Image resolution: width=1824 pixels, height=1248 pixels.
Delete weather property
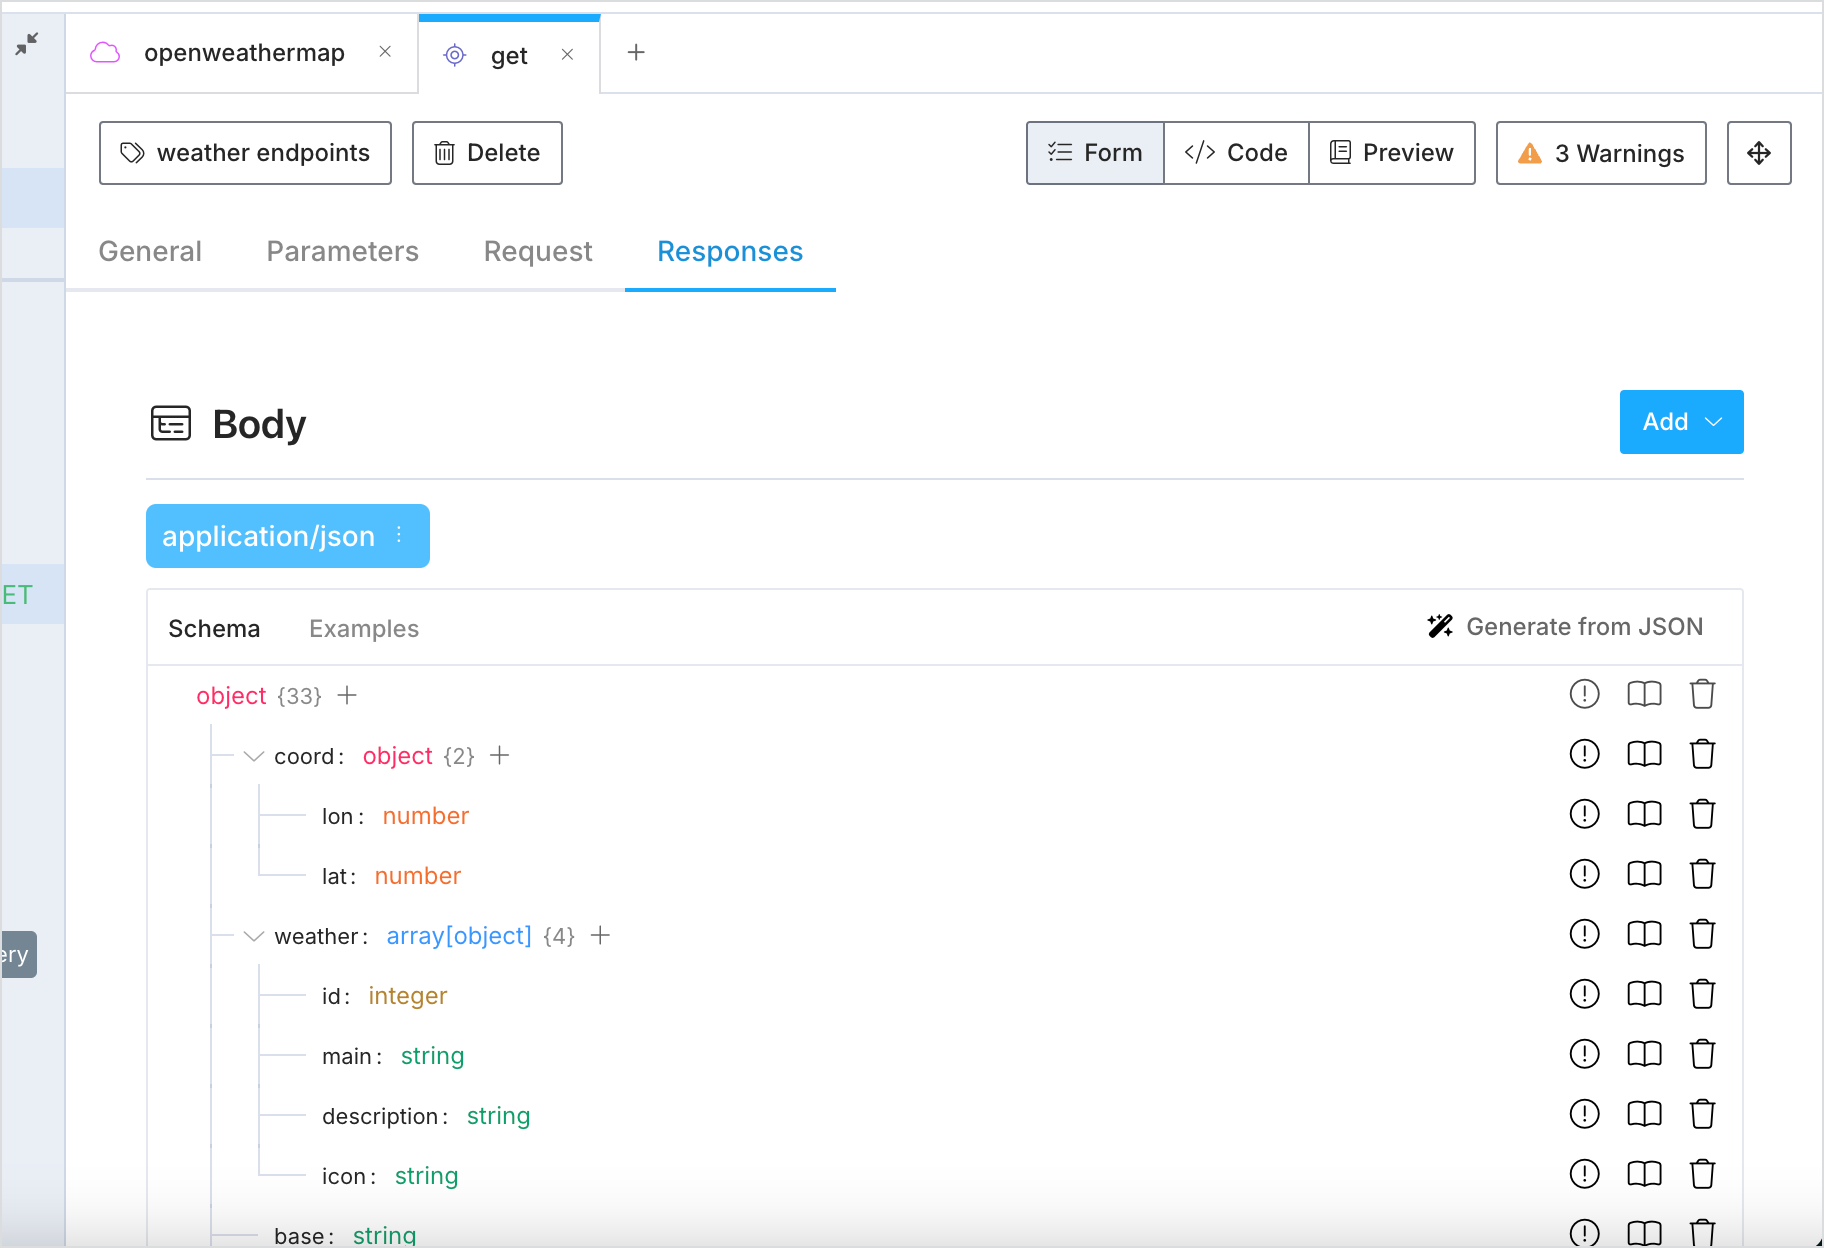[1703, 934]
